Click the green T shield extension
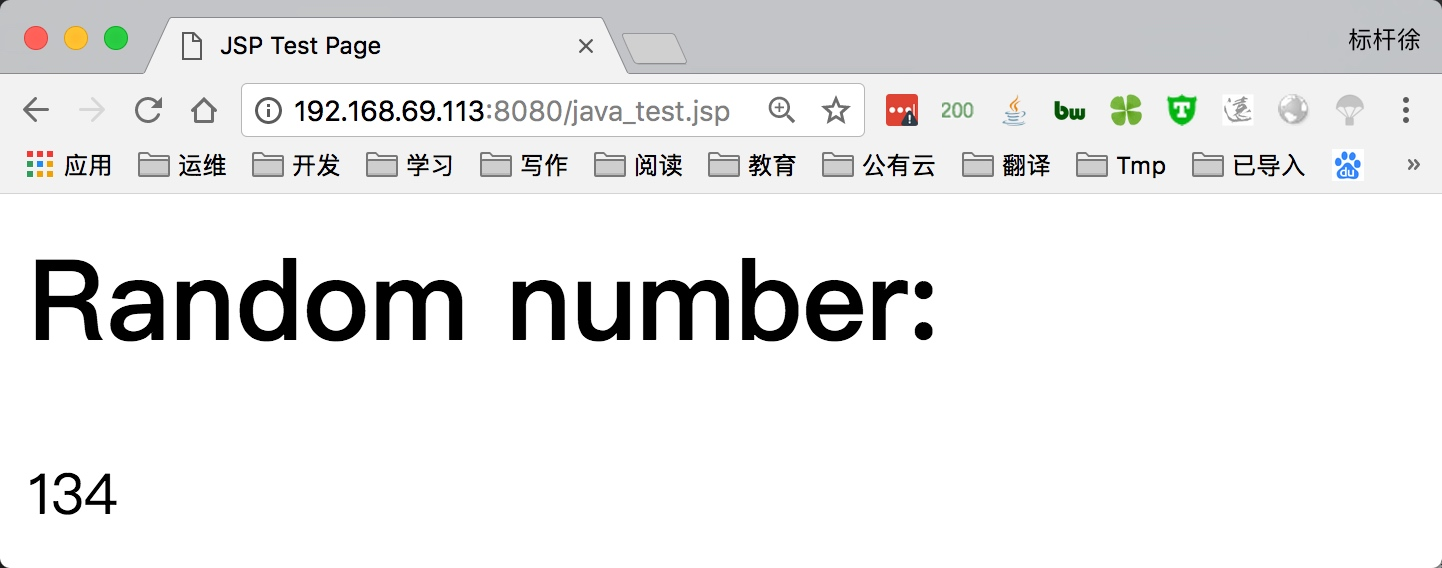This screenshot has height=568, width=1442. click(1182, 110)
